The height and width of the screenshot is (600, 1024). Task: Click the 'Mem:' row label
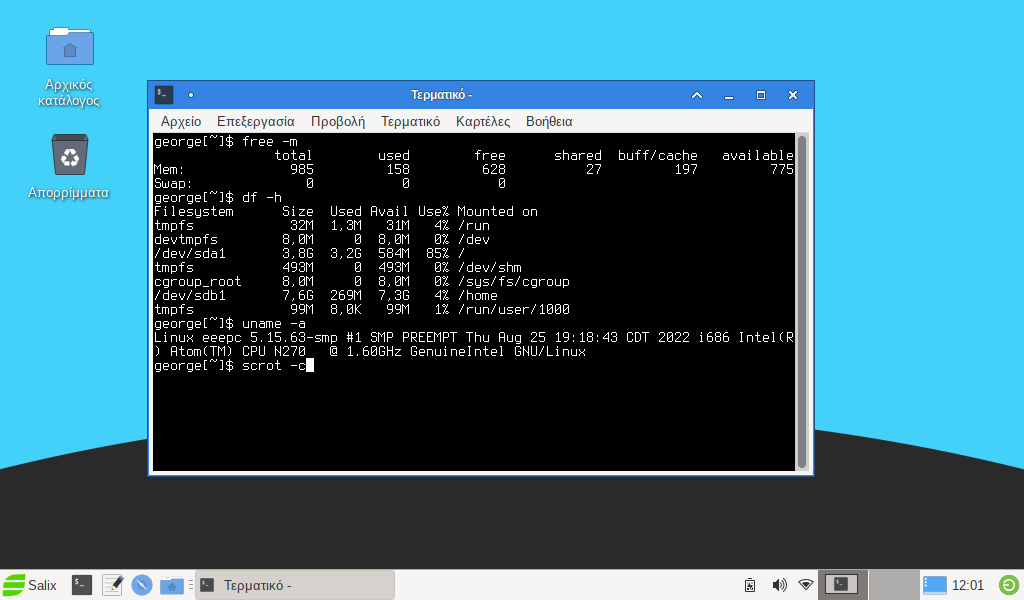[170, 170]
